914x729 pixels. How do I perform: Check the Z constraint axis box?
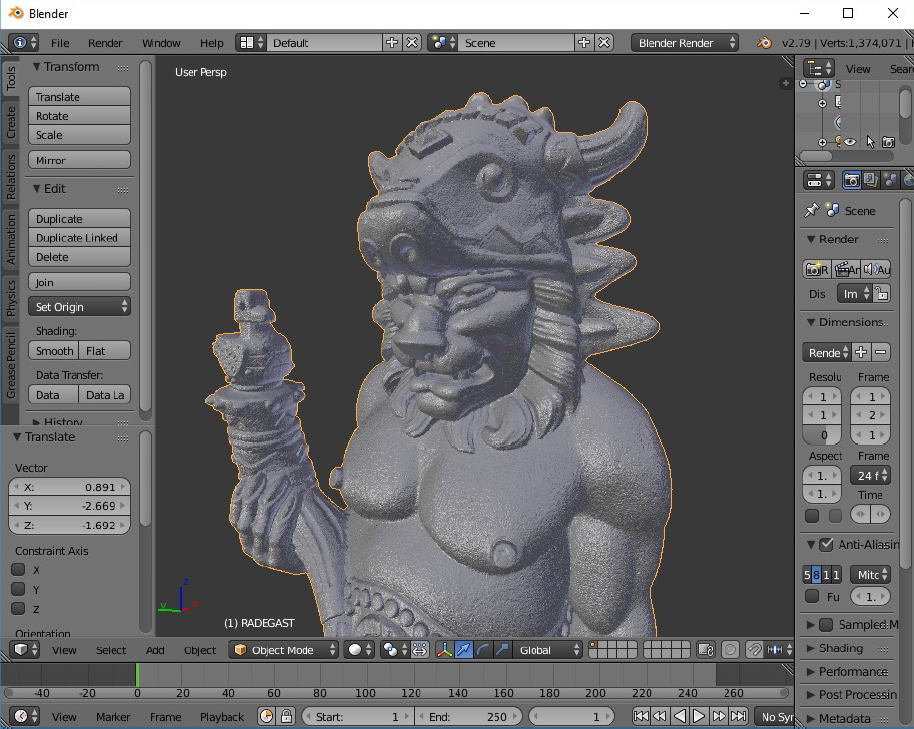[x=18, y=609]
